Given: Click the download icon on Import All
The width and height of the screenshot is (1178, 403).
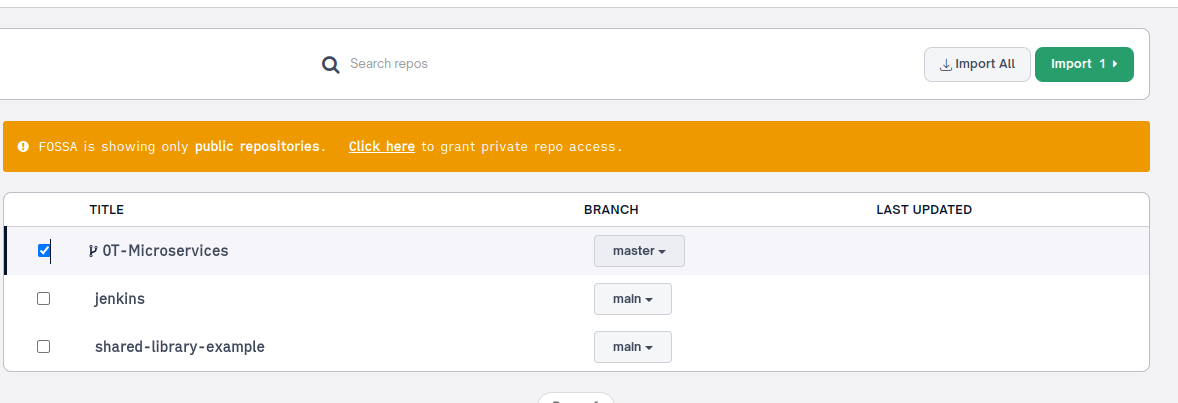Looking at the screenshot, I should (x=946, y=65).
